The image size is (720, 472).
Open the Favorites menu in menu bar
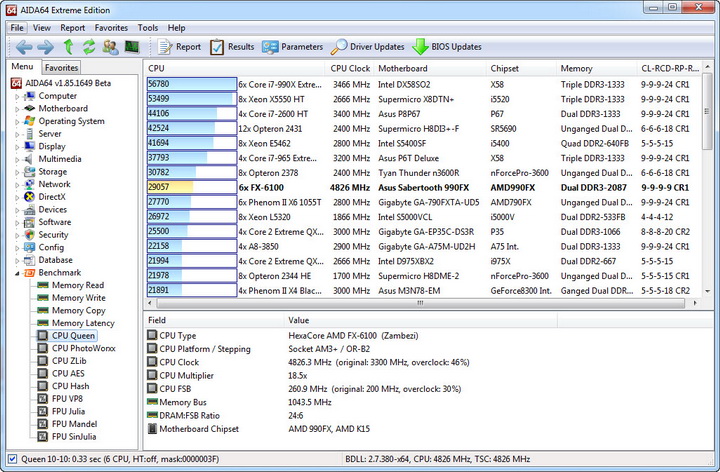[x=111, y=28]
